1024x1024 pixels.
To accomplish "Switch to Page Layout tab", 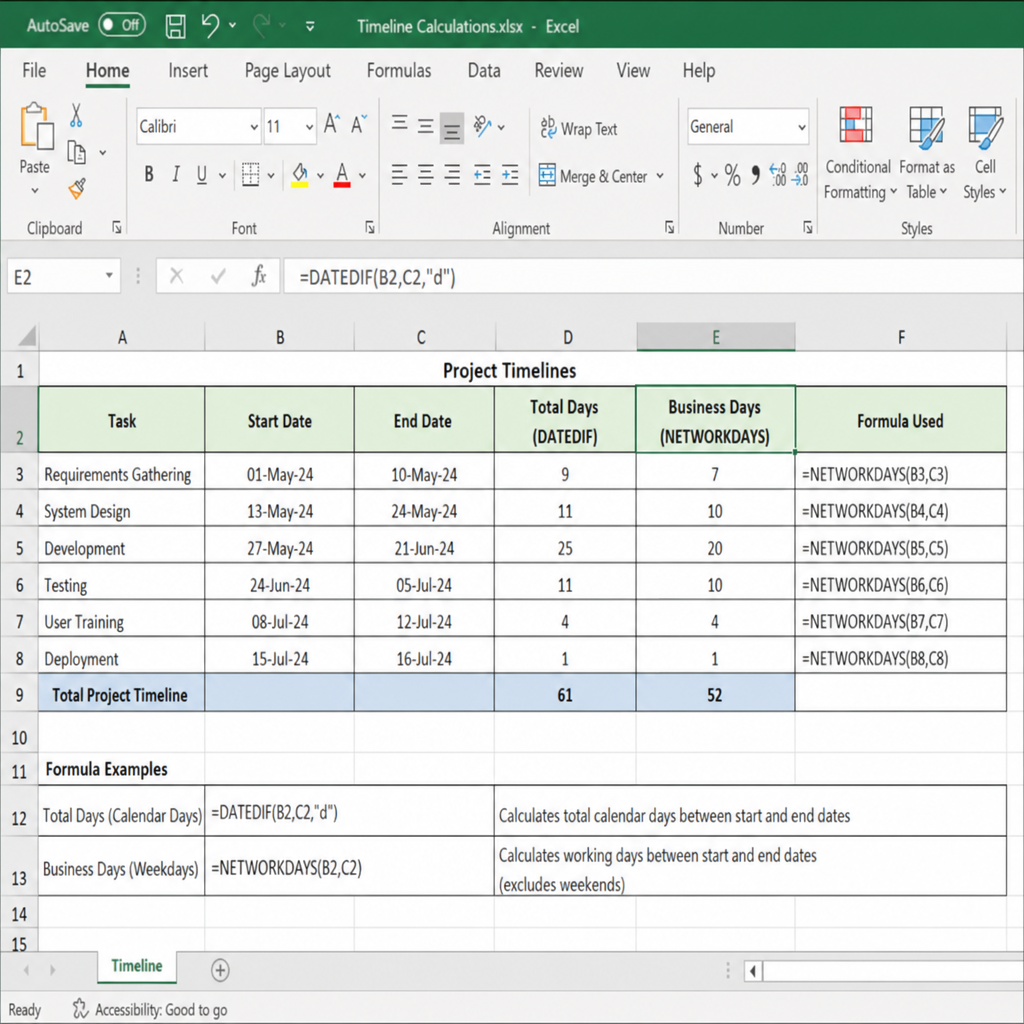I will click(x=287, y=71).
